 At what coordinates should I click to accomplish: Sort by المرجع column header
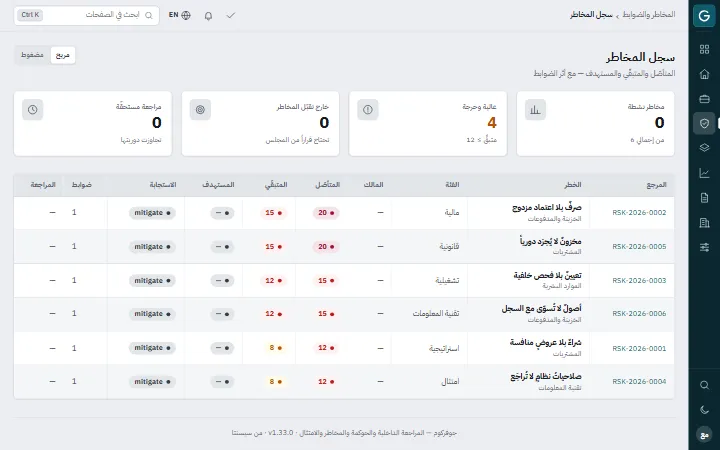click(656, 185)
